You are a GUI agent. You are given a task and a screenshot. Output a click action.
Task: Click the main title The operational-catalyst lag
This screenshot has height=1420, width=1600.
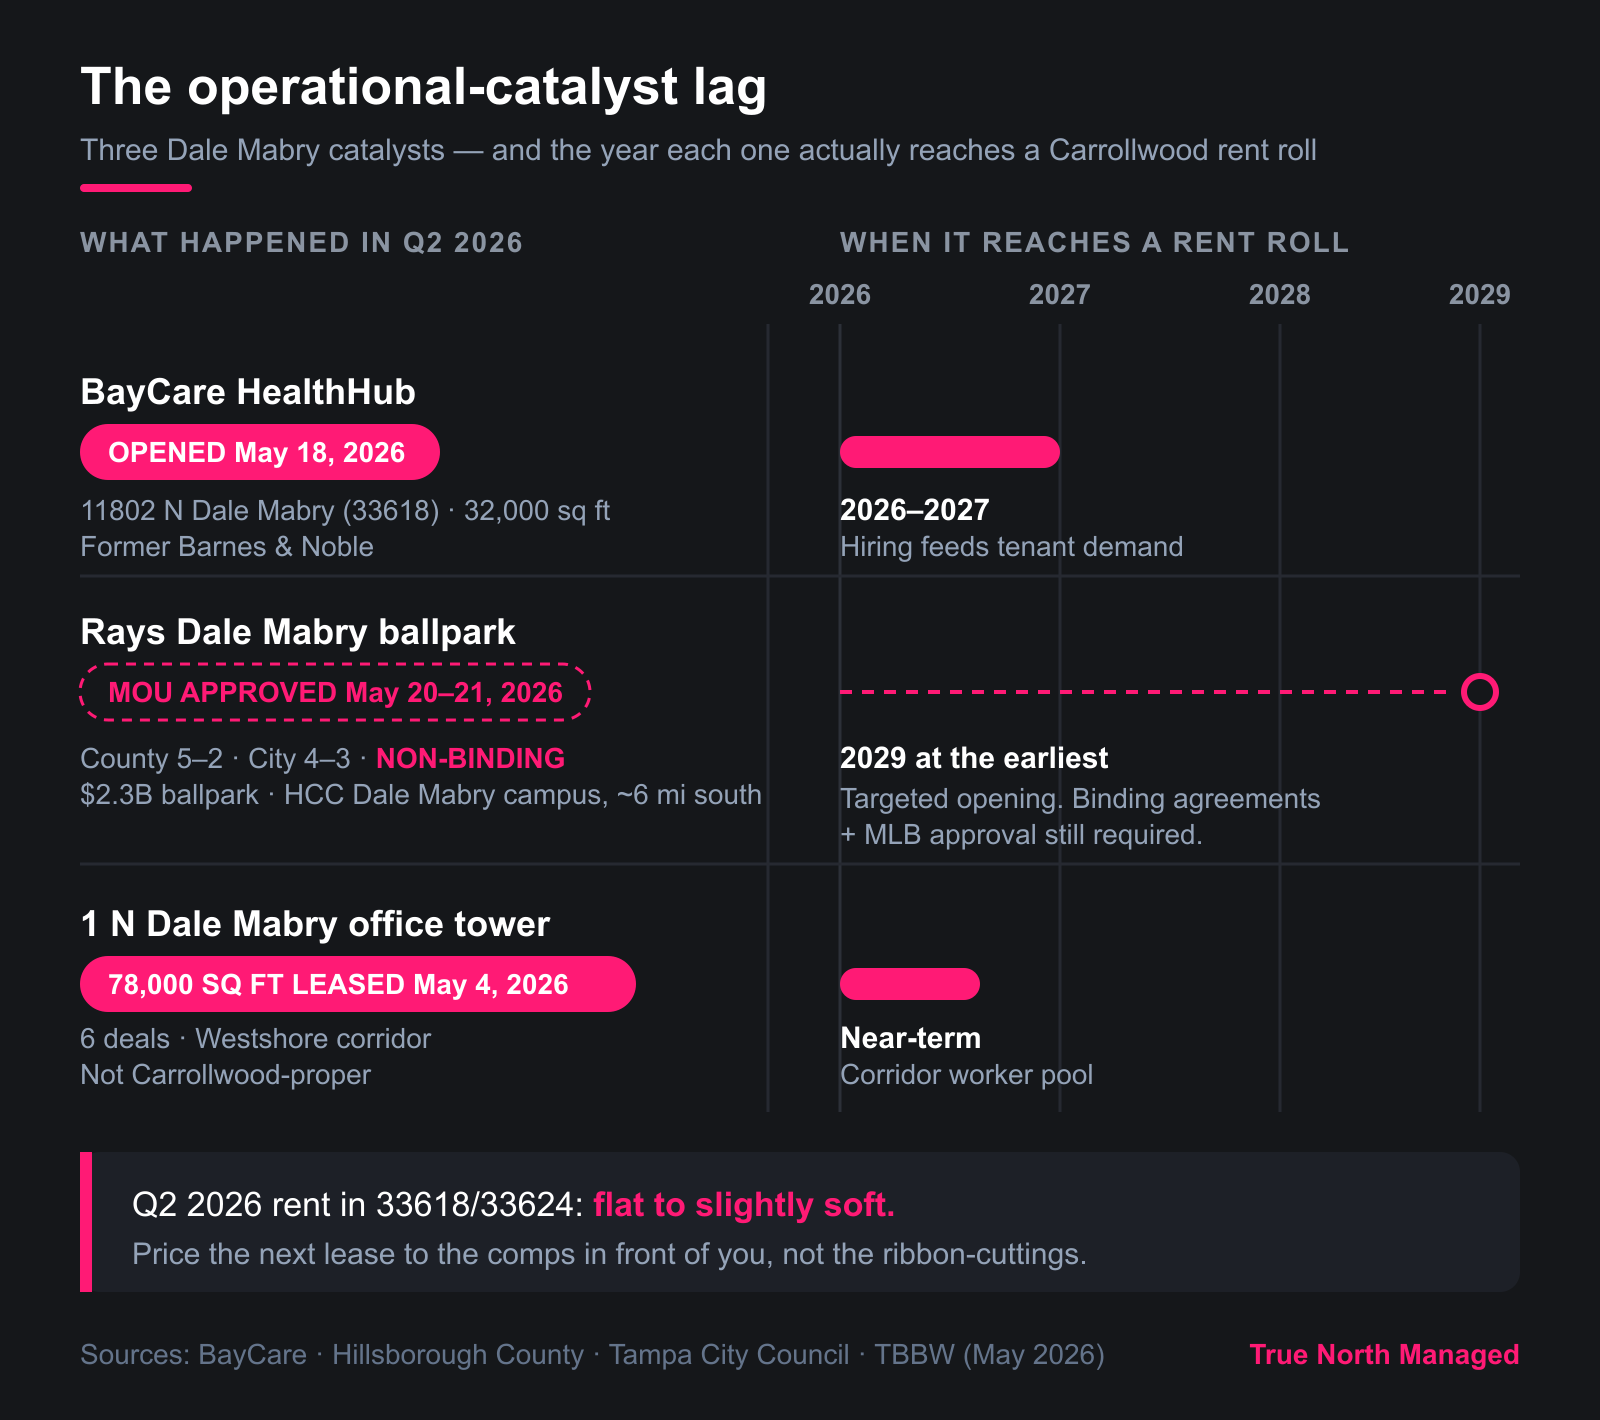(424, 87)
